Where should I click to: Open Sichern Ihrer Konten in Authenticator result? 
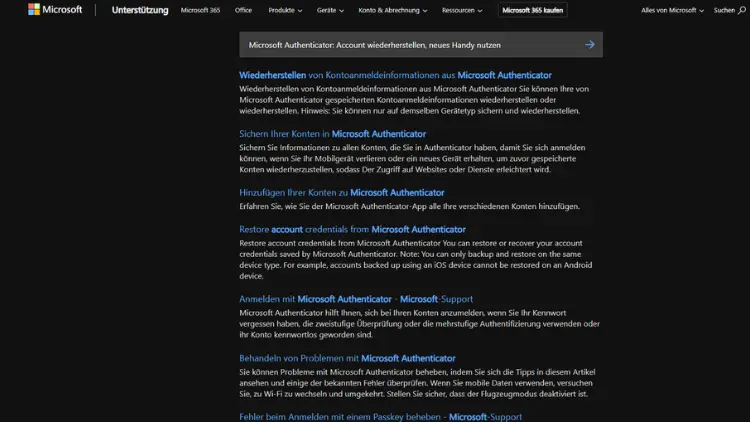(x=332, y=134)
